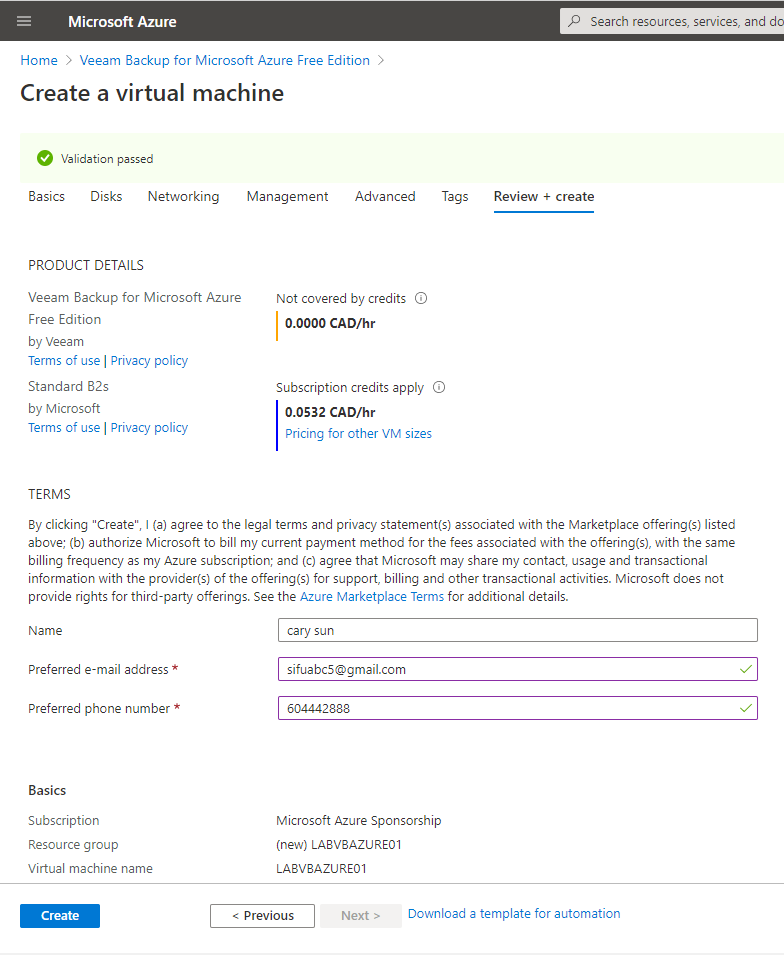The height and width of the screenshot is (955, 784).
Task: Click breadcrumb chevron after Home
Action: pyautogui.click(x=69, y=60)
